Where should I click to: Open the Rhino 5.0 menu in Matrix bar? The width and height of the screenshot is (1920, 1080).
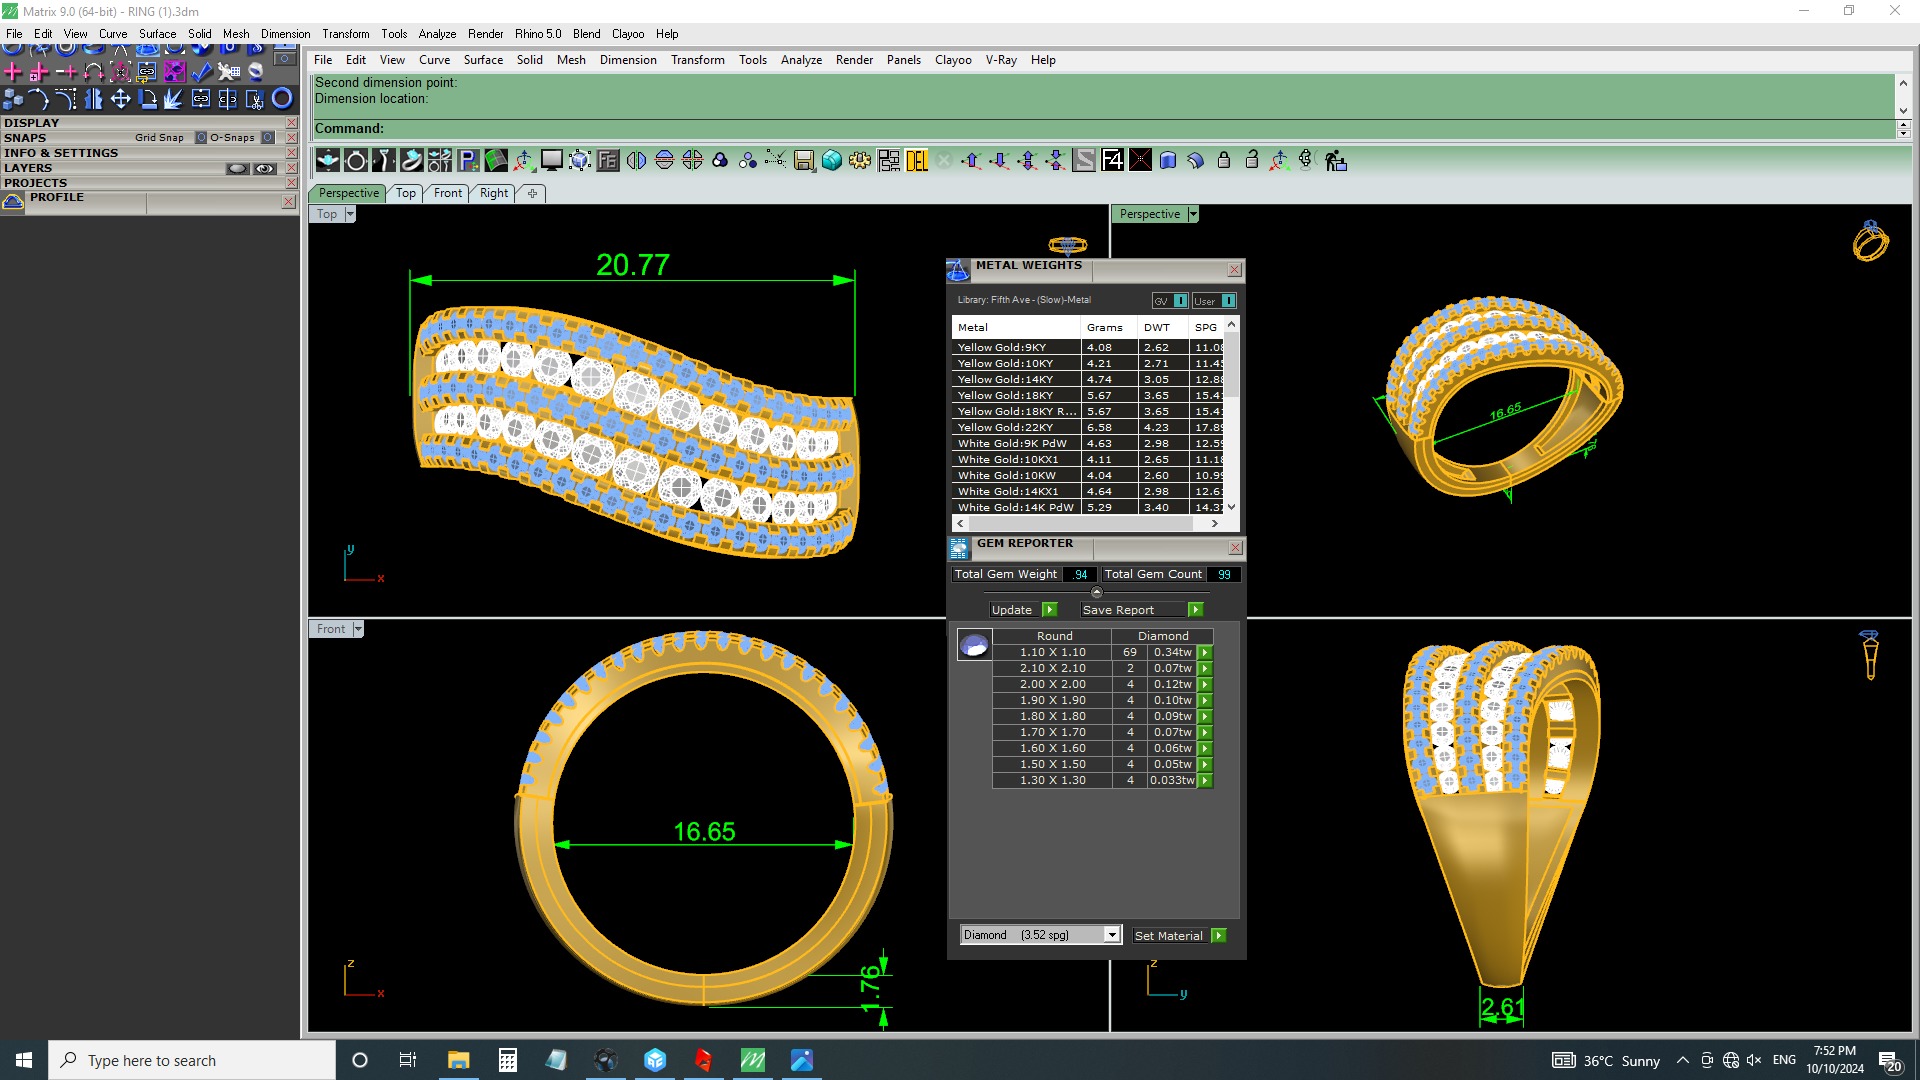coord(538,34)
